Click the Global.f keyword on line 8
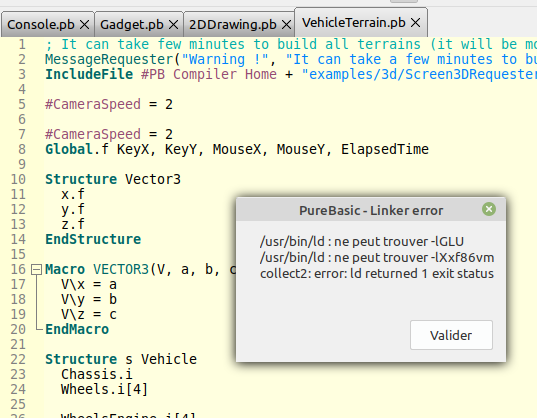The height and width of the screenshot is (418, 537). [x=77, y=149]
